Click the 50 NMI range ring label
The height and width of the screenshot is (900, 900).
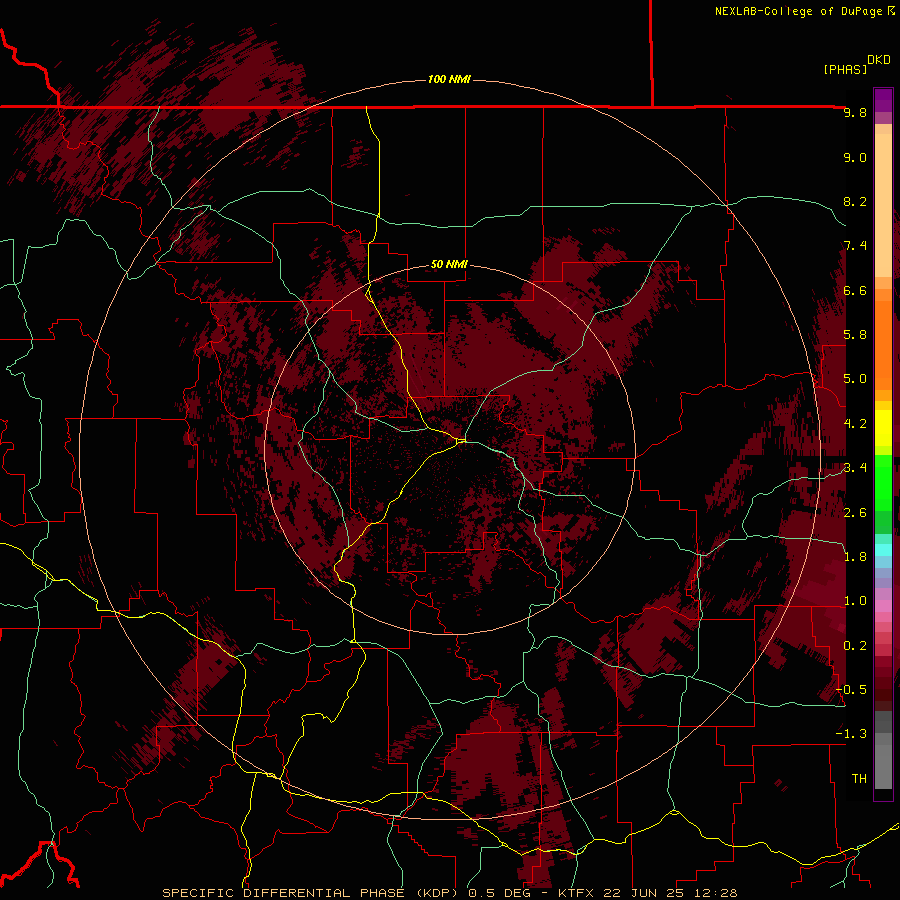pyautogui.click(x=449, y=264)
